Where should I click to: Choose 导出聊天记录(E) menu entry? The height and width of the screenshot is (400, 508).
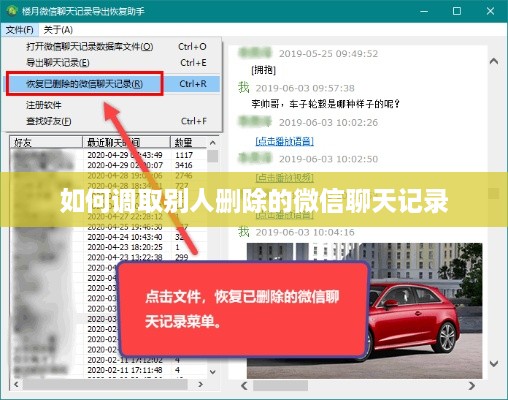tap(113, 63)
